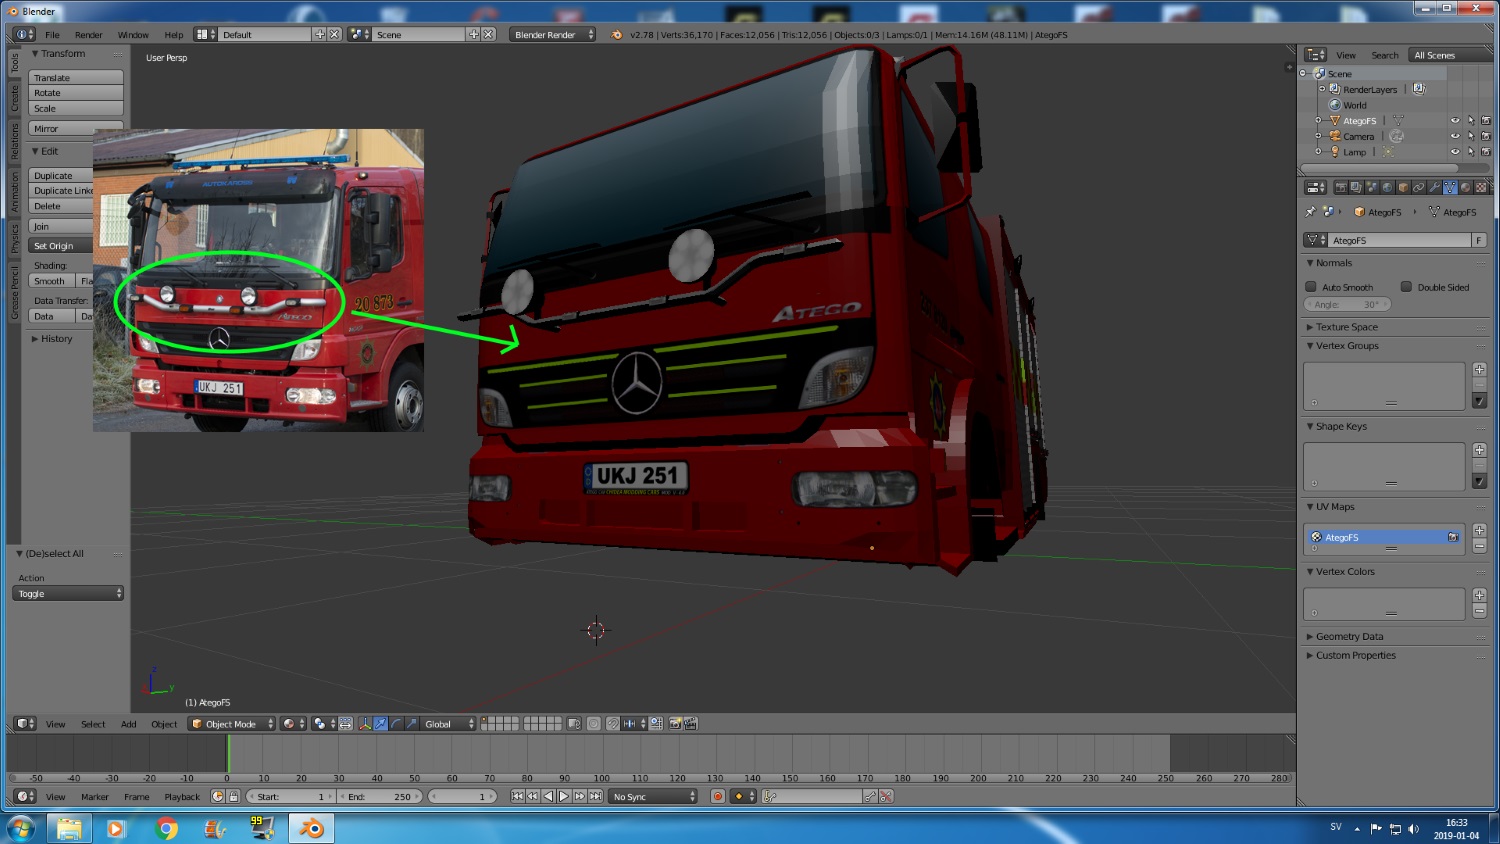Hide the Camera using its eye icon
This screenshot has height=844, width=1500.
tap(1455, 136)
